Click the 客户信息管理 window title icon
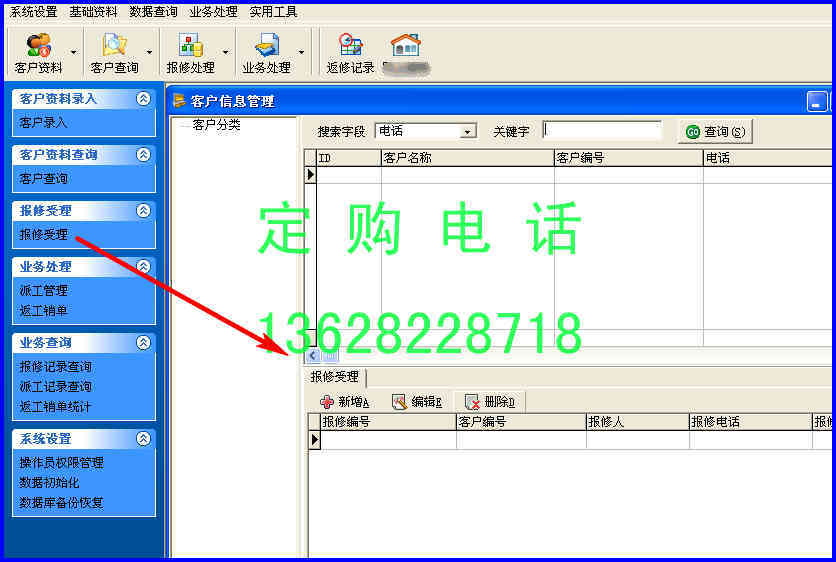836x562 pixels. [180, 101]
